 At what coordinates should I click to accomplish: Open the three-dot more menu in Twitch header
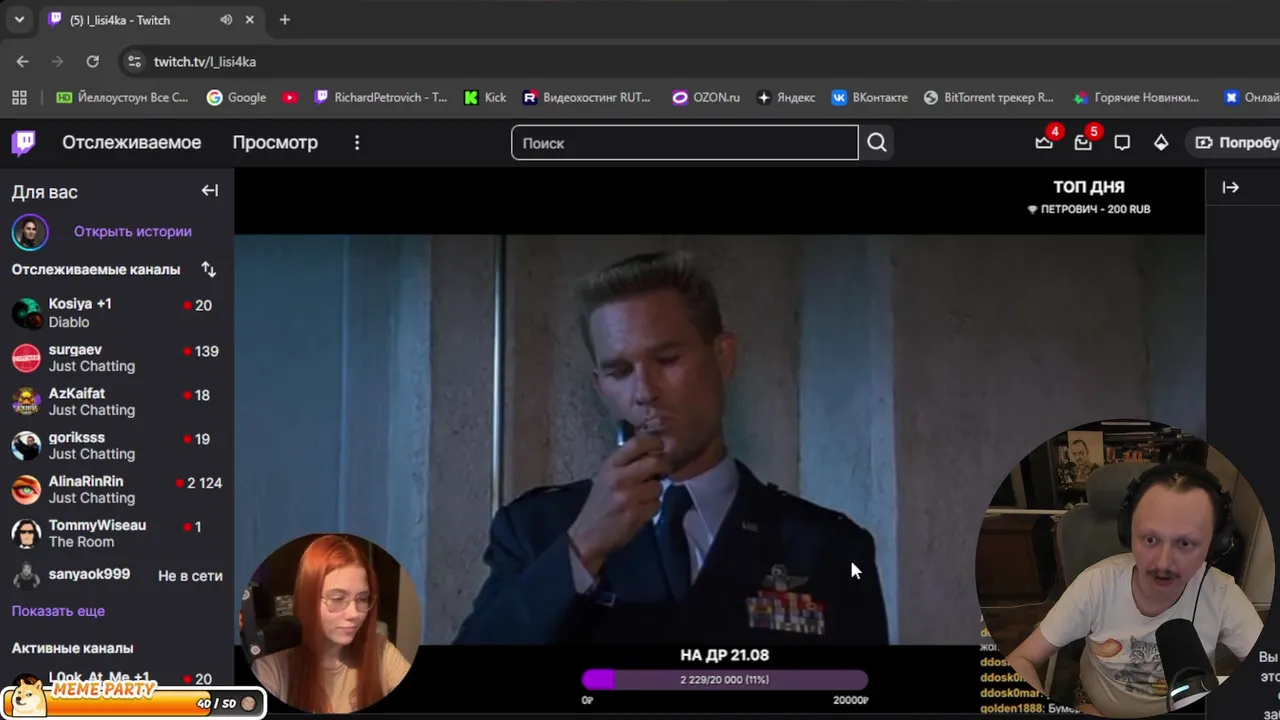click(357, 142)
